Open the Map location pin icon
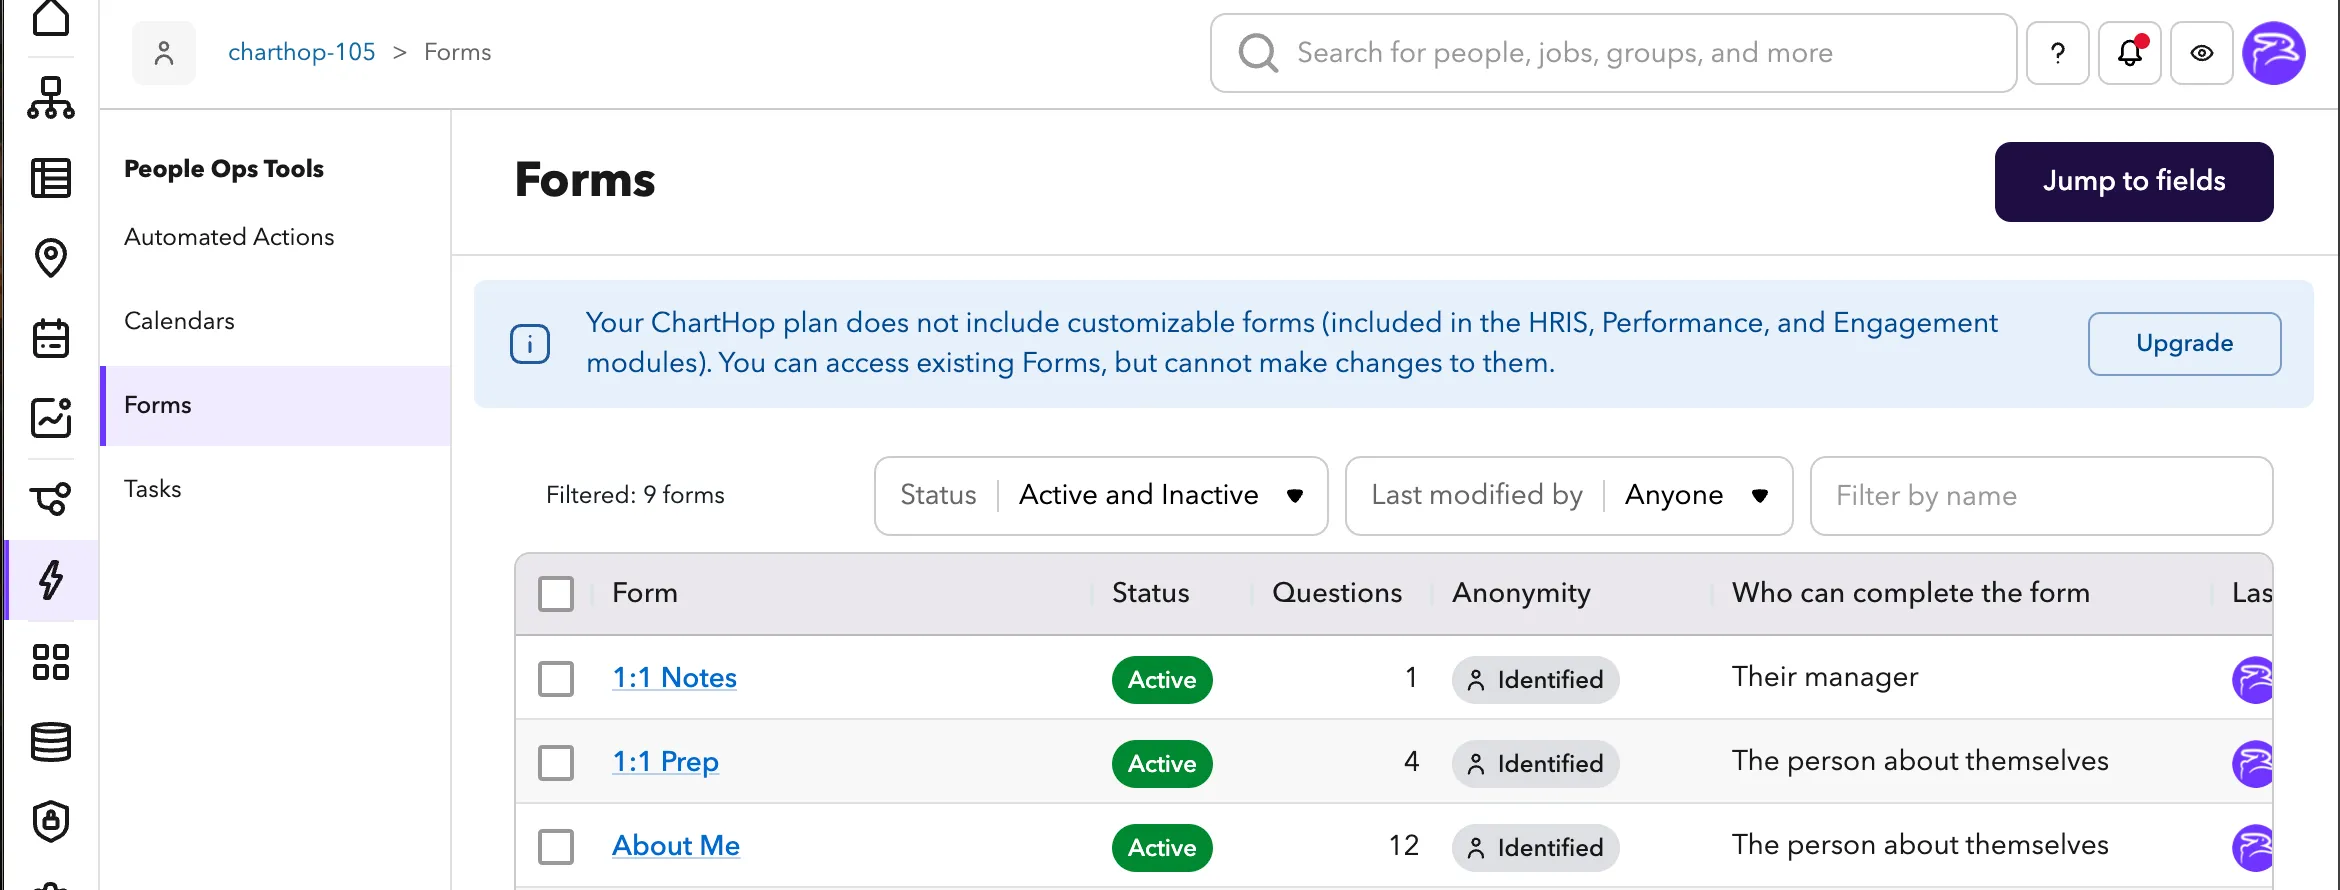The image size is (2340, 890). 51,258
